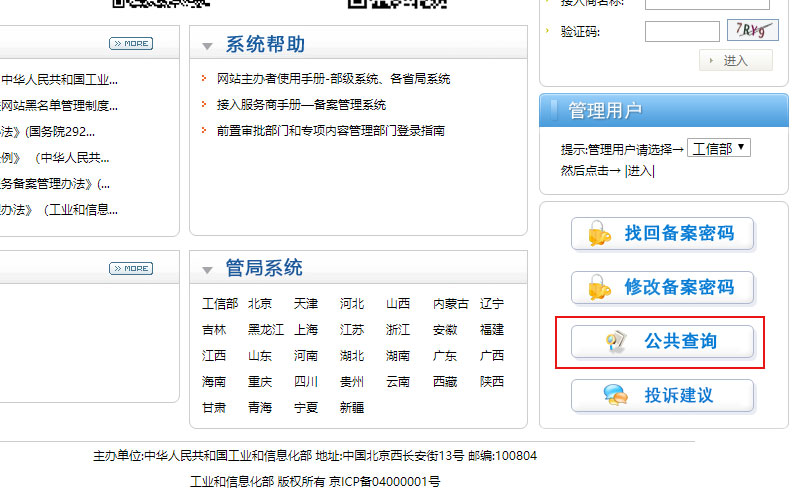The height and width of the screenshot is (496, 800).
Task: Select 新疆 link
Action: click(352, 408)
